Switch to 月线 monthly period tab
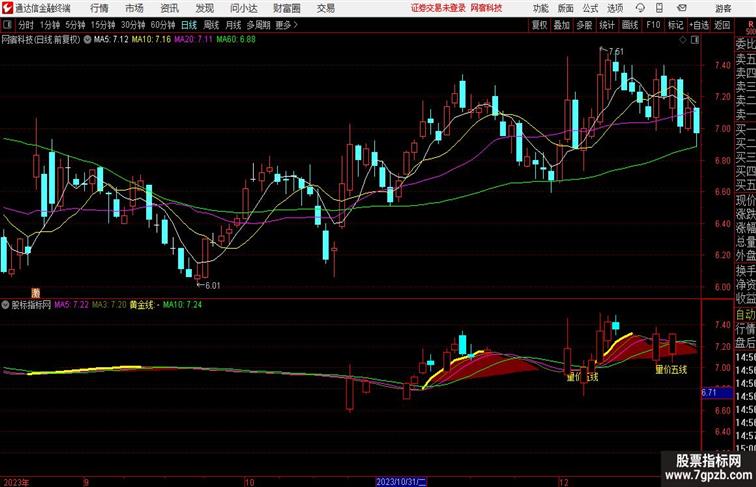The image size is (756, 487). (233, 25)
